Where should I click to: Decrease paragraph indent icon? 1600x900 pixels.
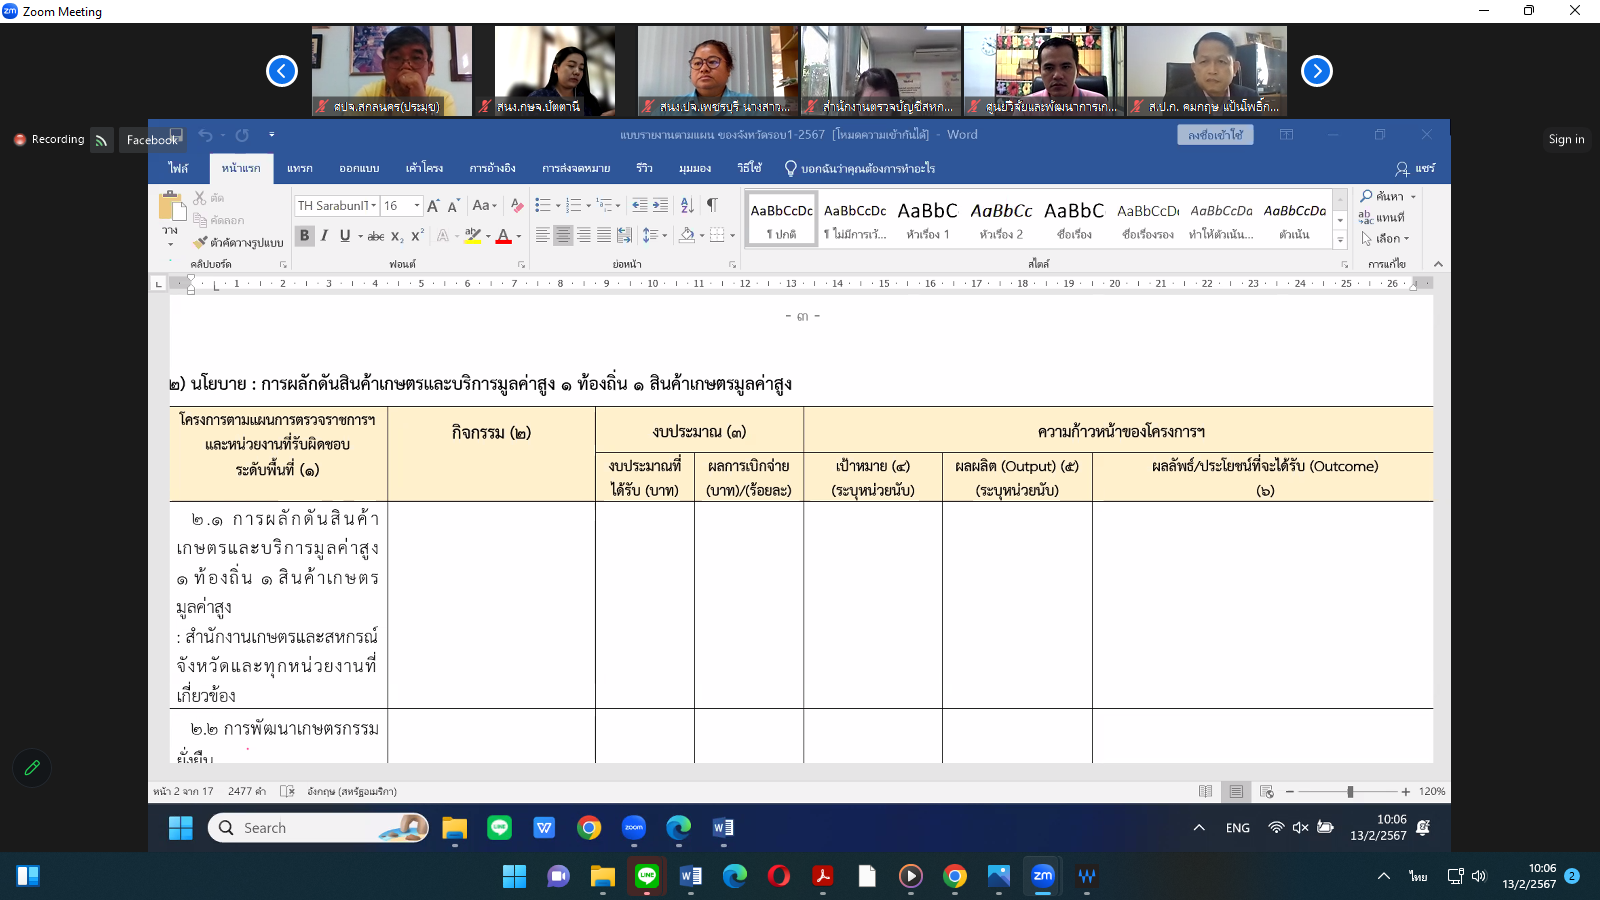(x=640, y=205)
